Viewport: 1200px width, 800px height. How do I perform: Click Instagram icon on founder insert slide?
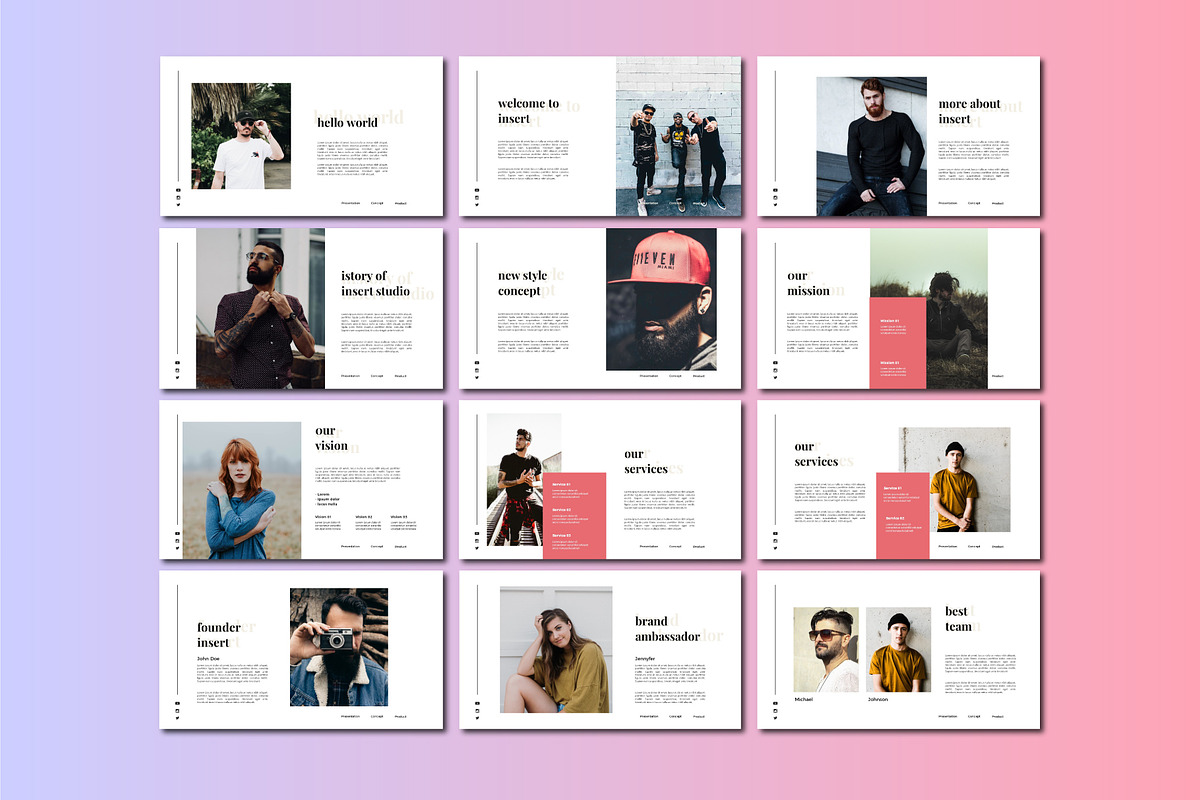coord(178,712)
